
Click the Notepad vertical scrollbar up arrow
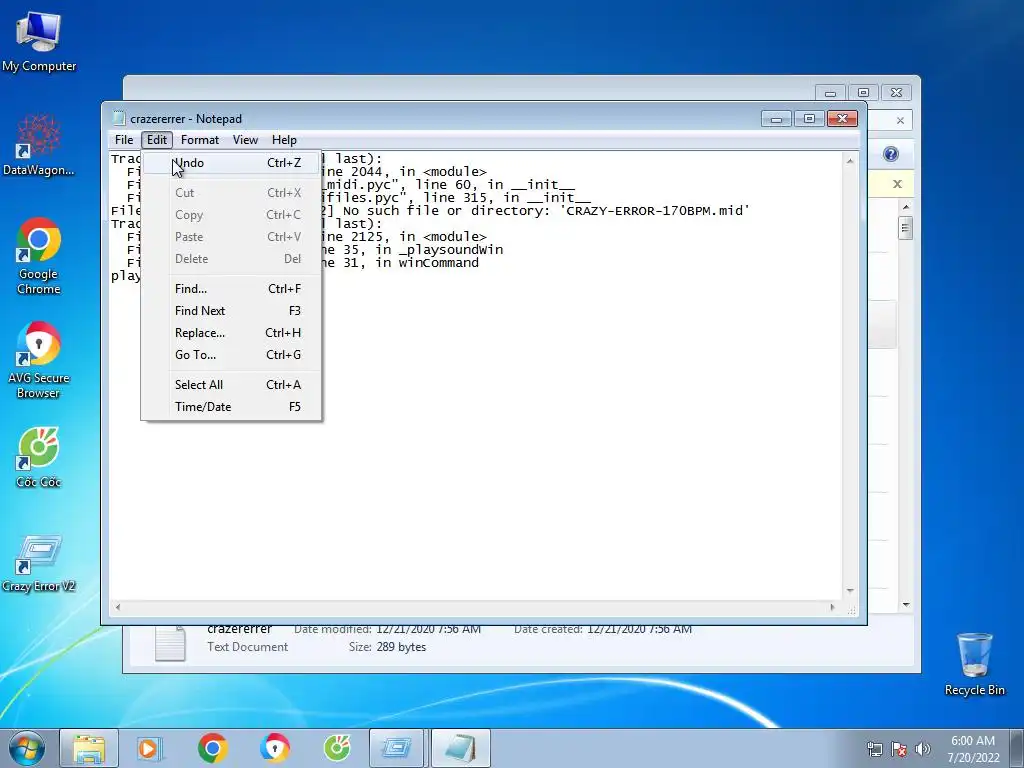click(x=850, y=161)
